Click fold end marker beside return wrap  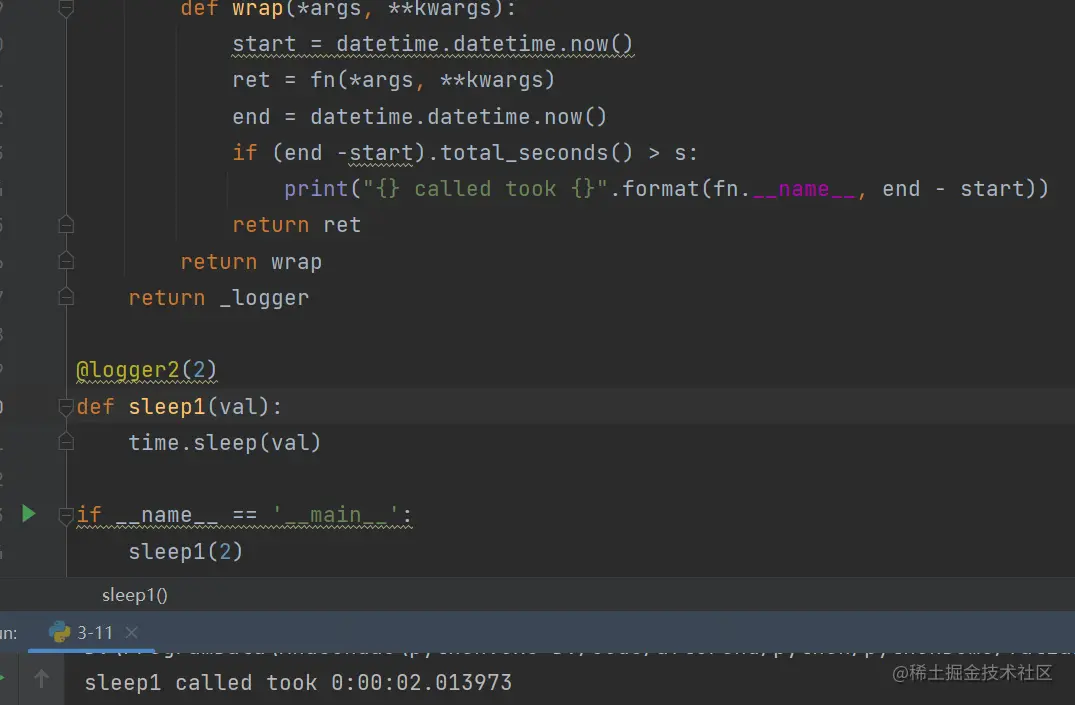click(x=66, y=261)
